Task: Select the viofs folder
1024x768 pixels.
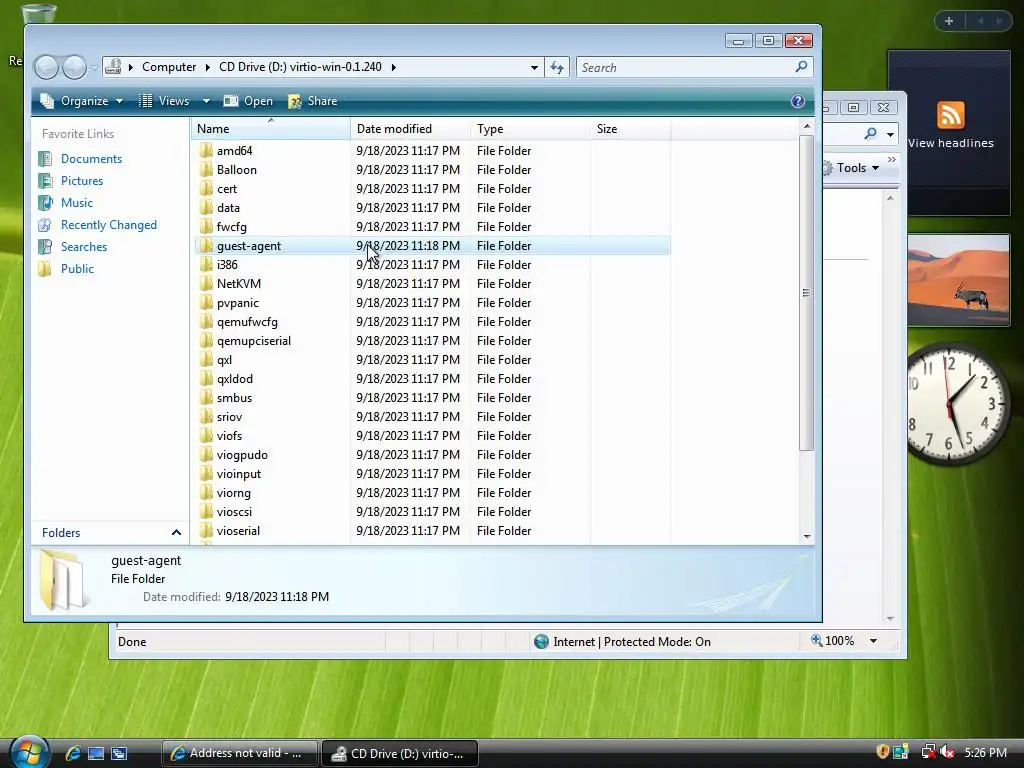Action: click(229, 436)
